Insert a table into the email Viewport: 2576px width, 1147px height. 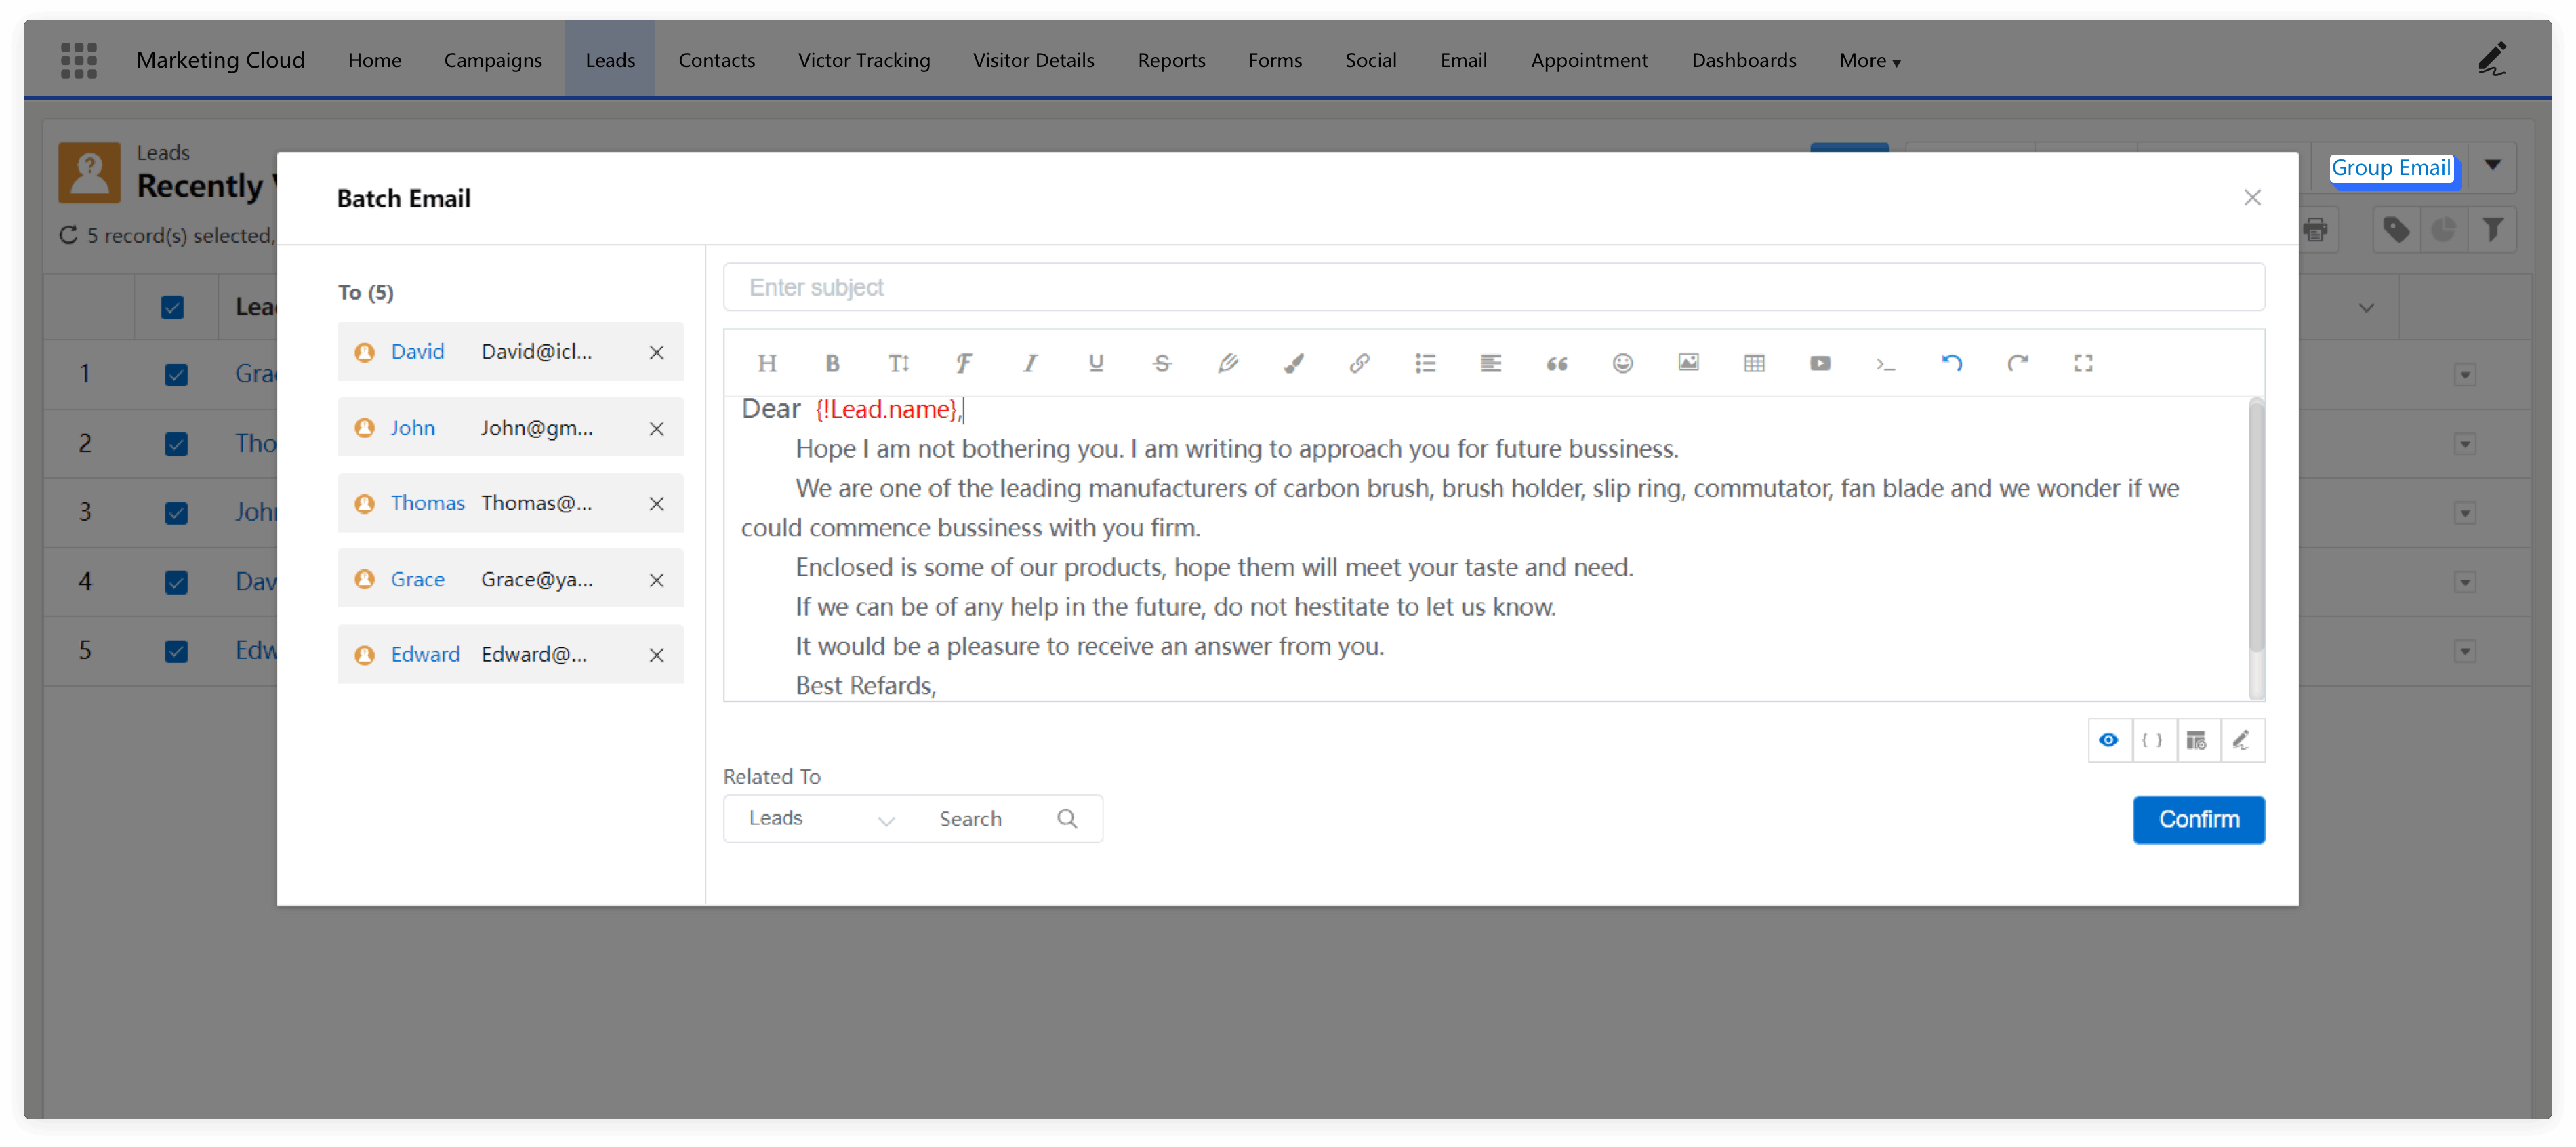(x=1754, y=363)
